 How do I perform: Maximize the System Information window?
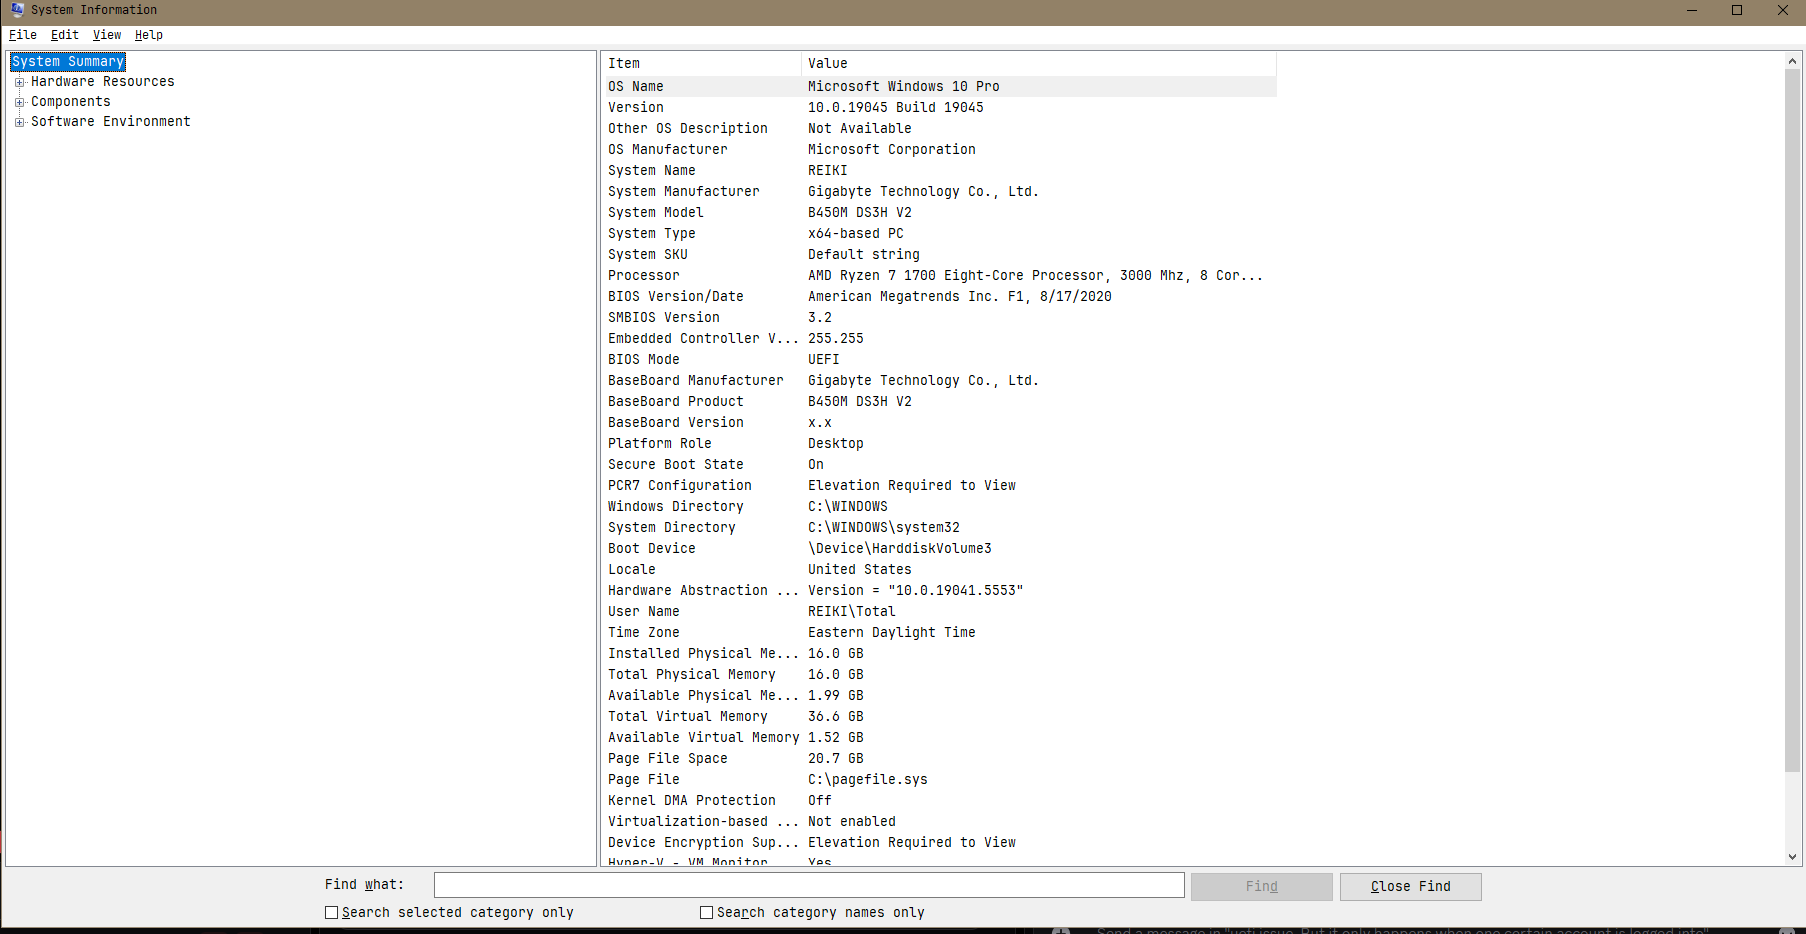coord(1737,10)
